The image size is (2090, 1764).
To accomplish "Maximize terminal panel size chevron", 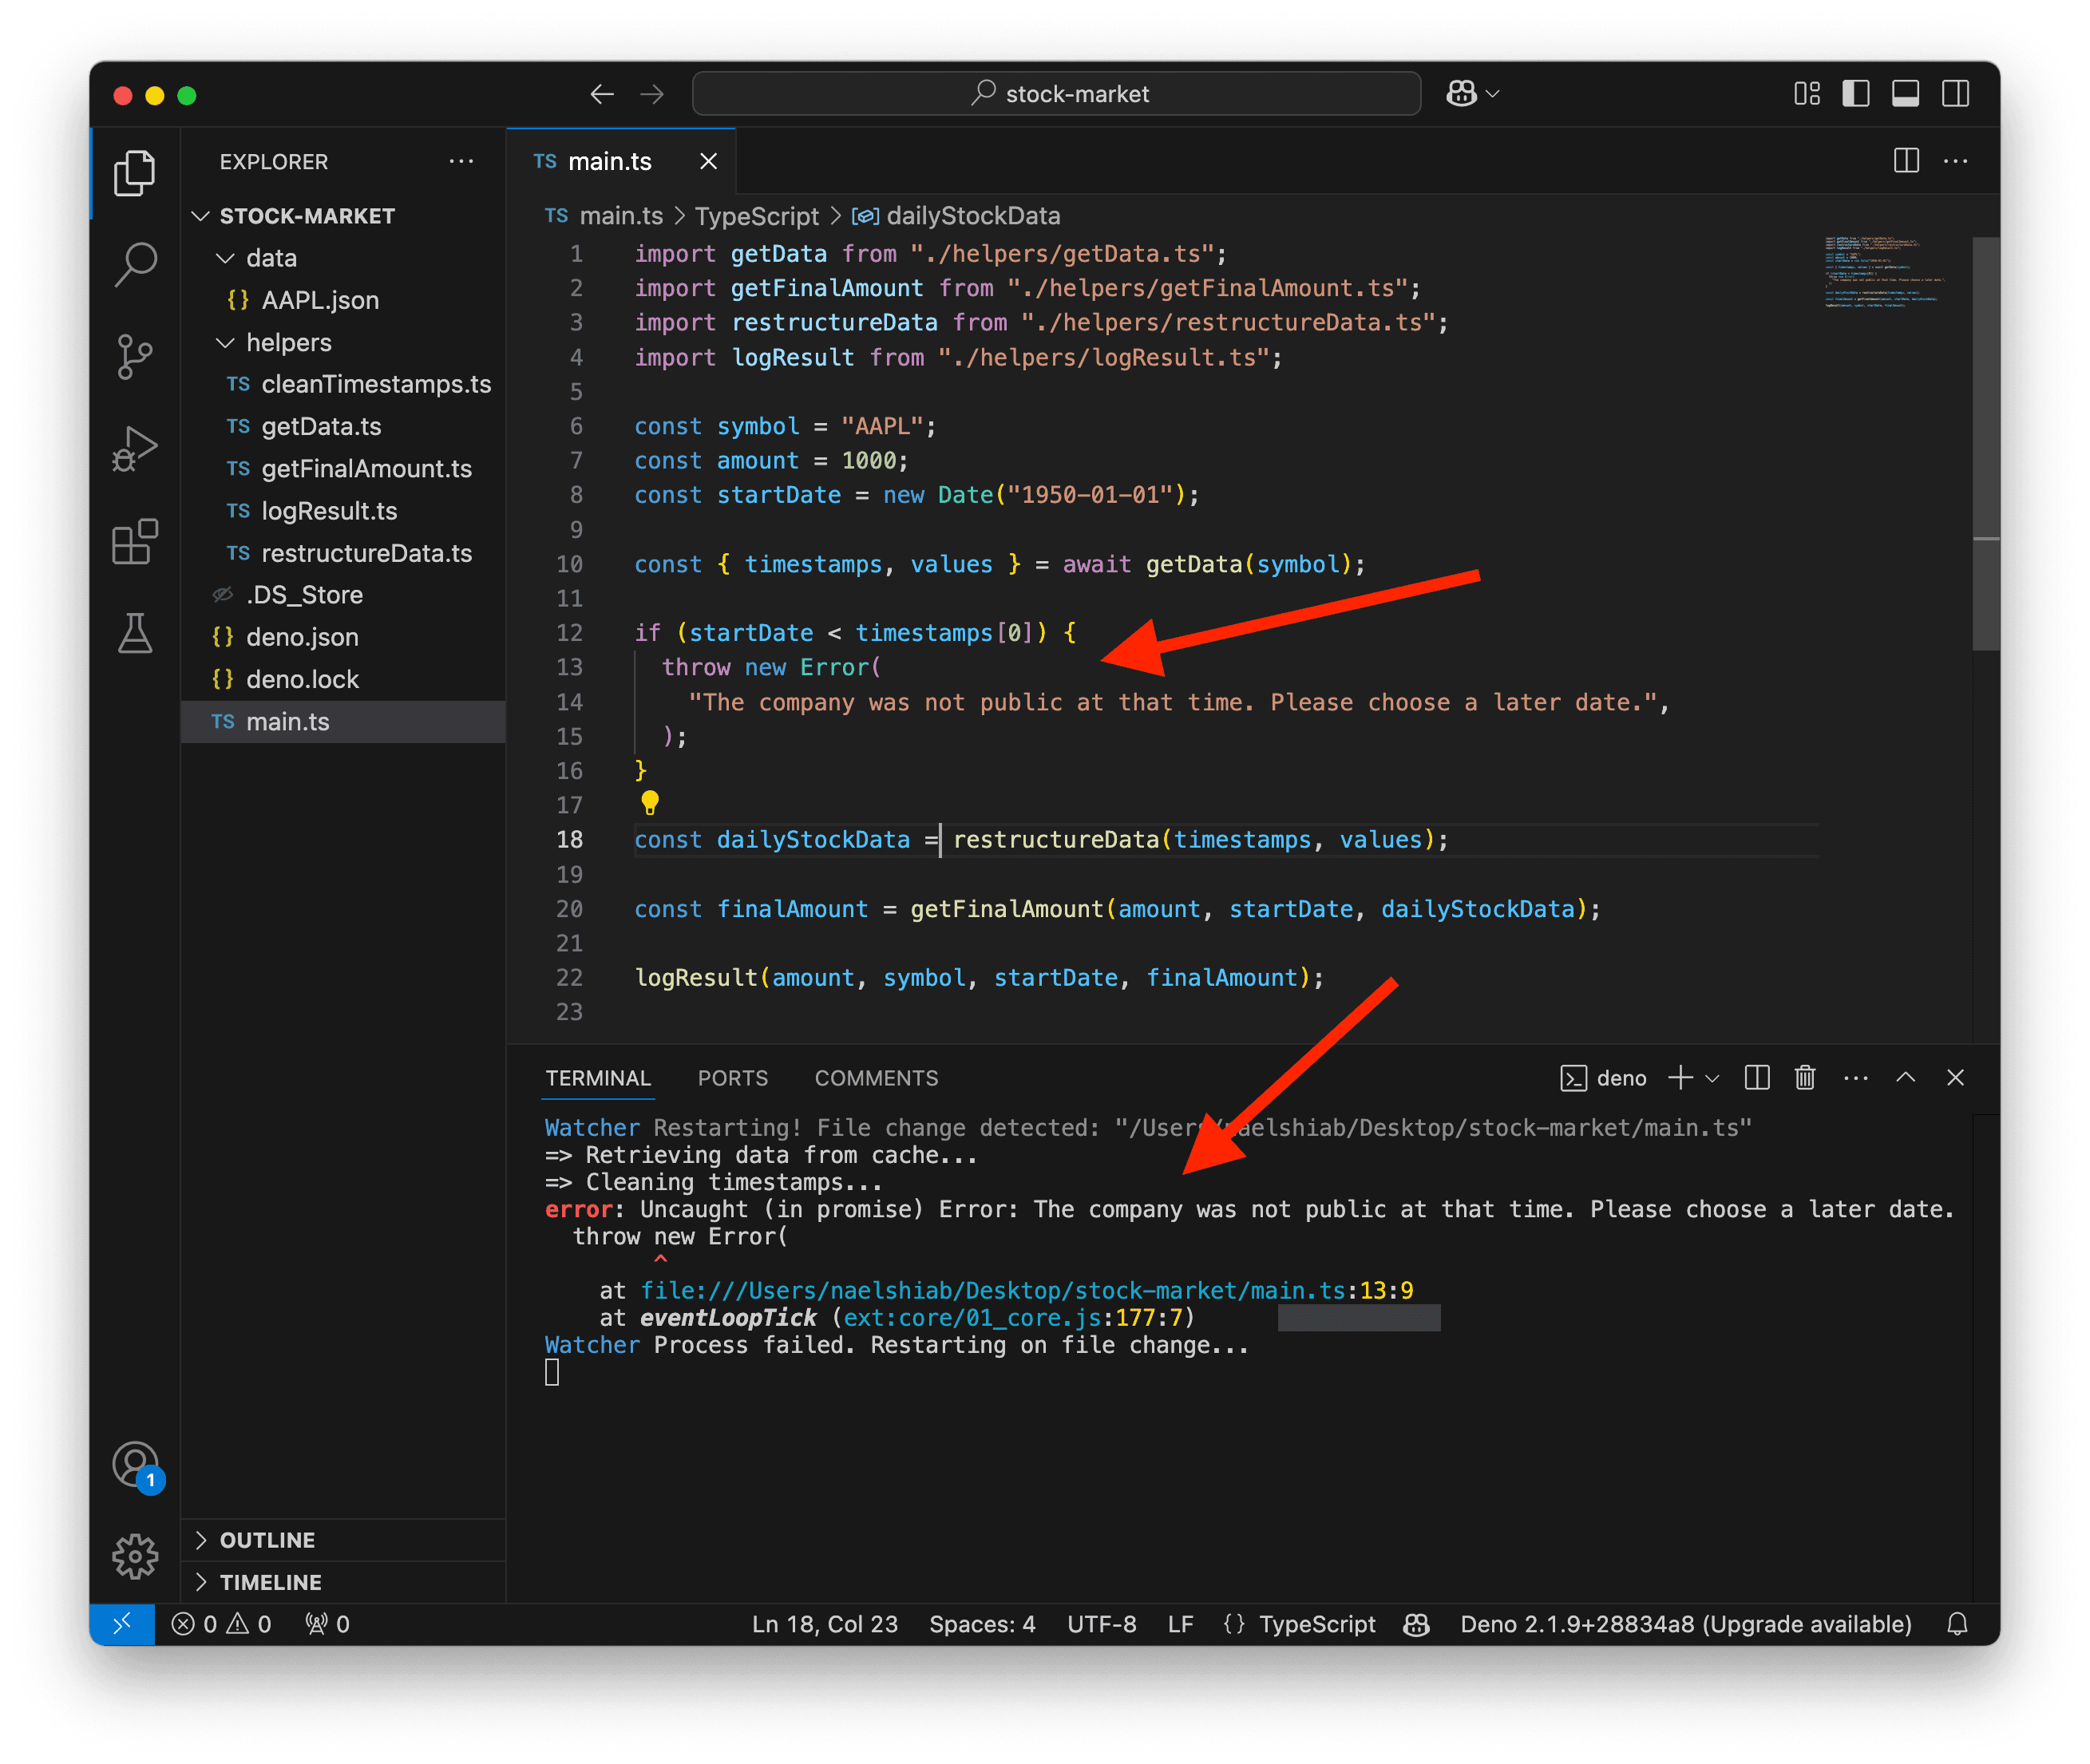I will [1906, 1078].
